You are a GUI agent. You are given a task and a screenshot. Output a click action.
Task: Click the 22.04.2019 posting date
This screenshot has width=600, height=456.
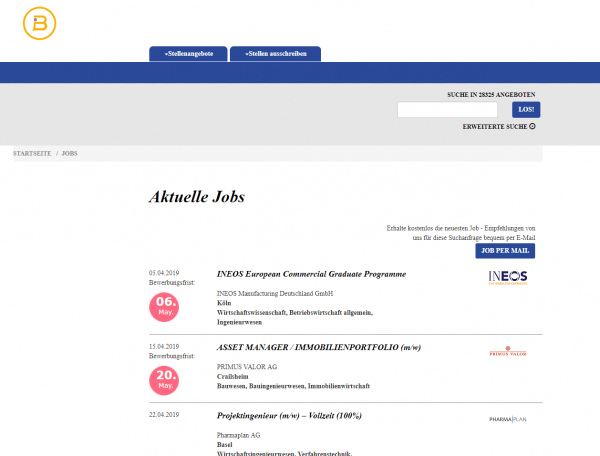164,415
